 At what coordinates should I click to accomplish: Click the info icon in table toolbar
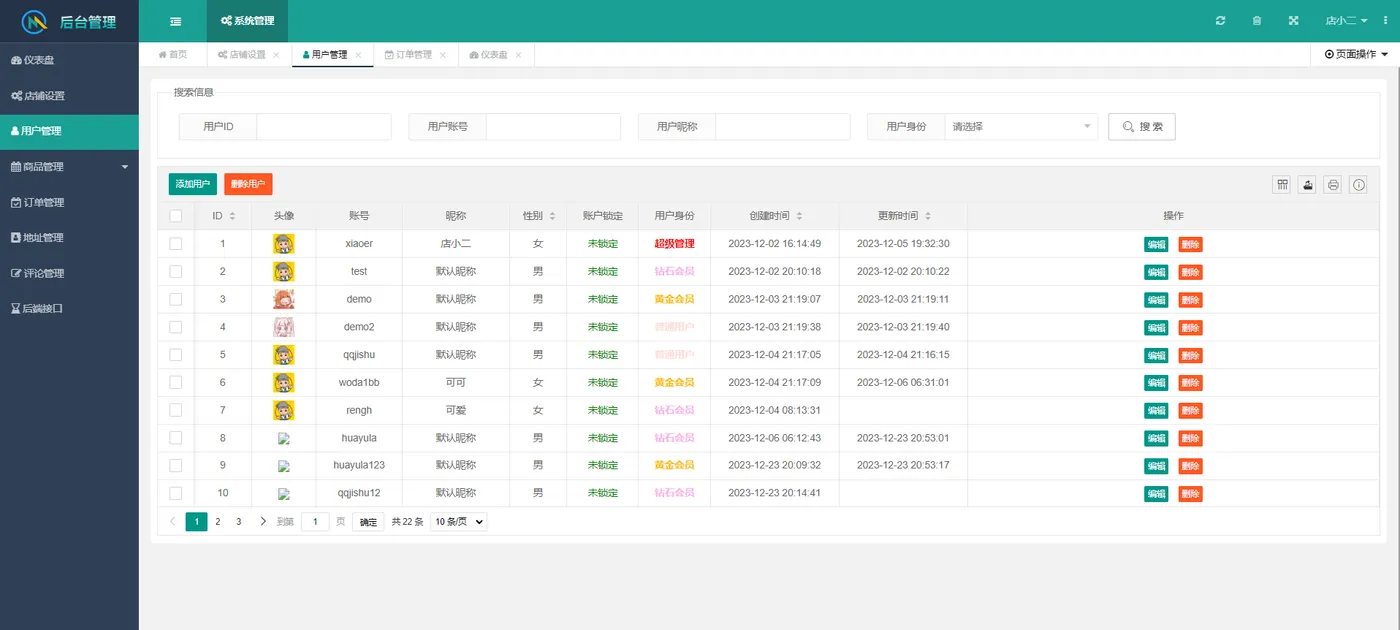pos(1358,185)
